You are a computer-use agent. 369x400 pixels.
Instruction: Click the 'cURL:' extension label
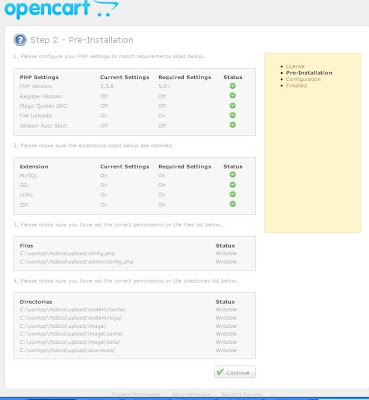point(27,195)
